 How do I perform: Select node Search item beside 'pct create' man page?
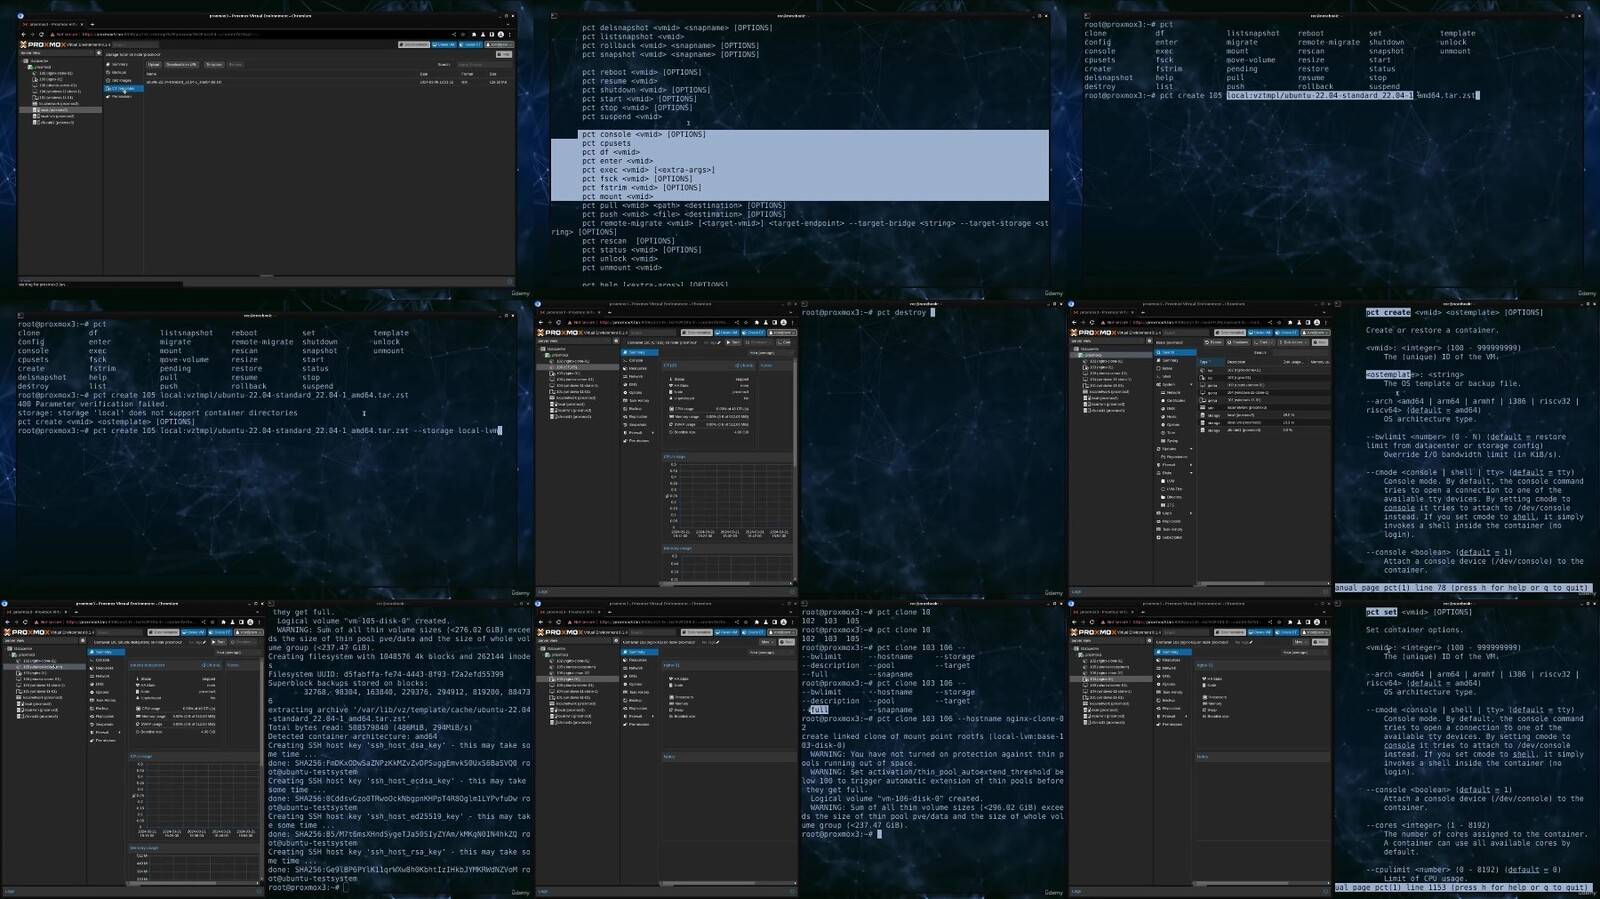coord(1175,352)
